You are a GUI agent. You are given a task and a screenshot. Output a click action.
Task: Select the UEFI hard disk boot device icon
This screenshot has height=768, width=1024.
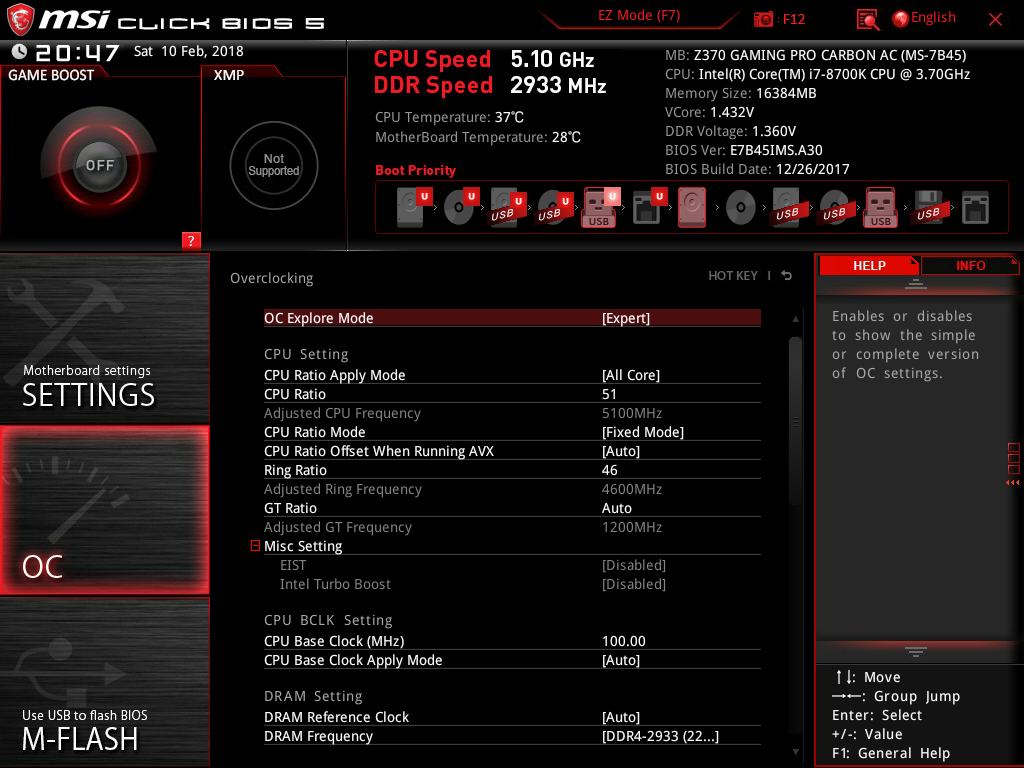click(x=414, y=207)
